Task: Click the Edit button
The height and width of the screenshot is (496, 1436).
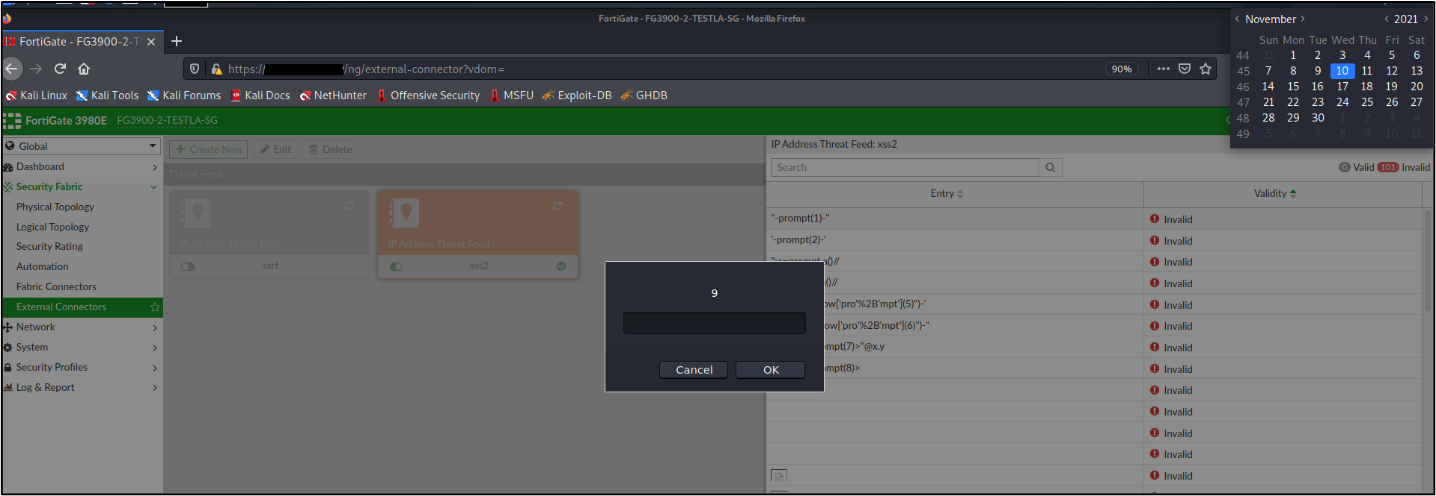Action: [x=276, y=149]
